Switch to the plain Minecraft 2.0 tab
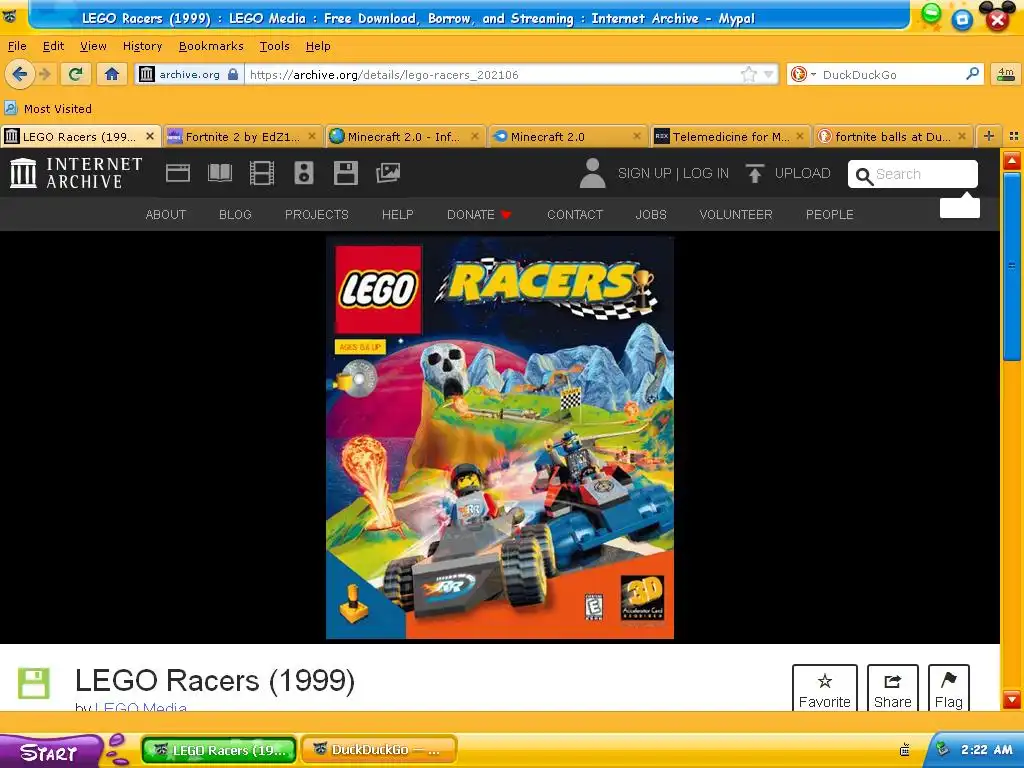This screenshot has width=1024, height=768. [567, 136]
